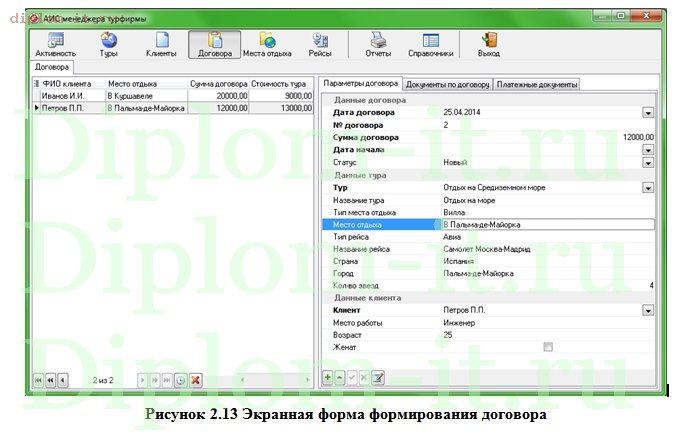Click the application icon in title bar
Viewport: 680px width, 440px height.
(x=35, y=19)
